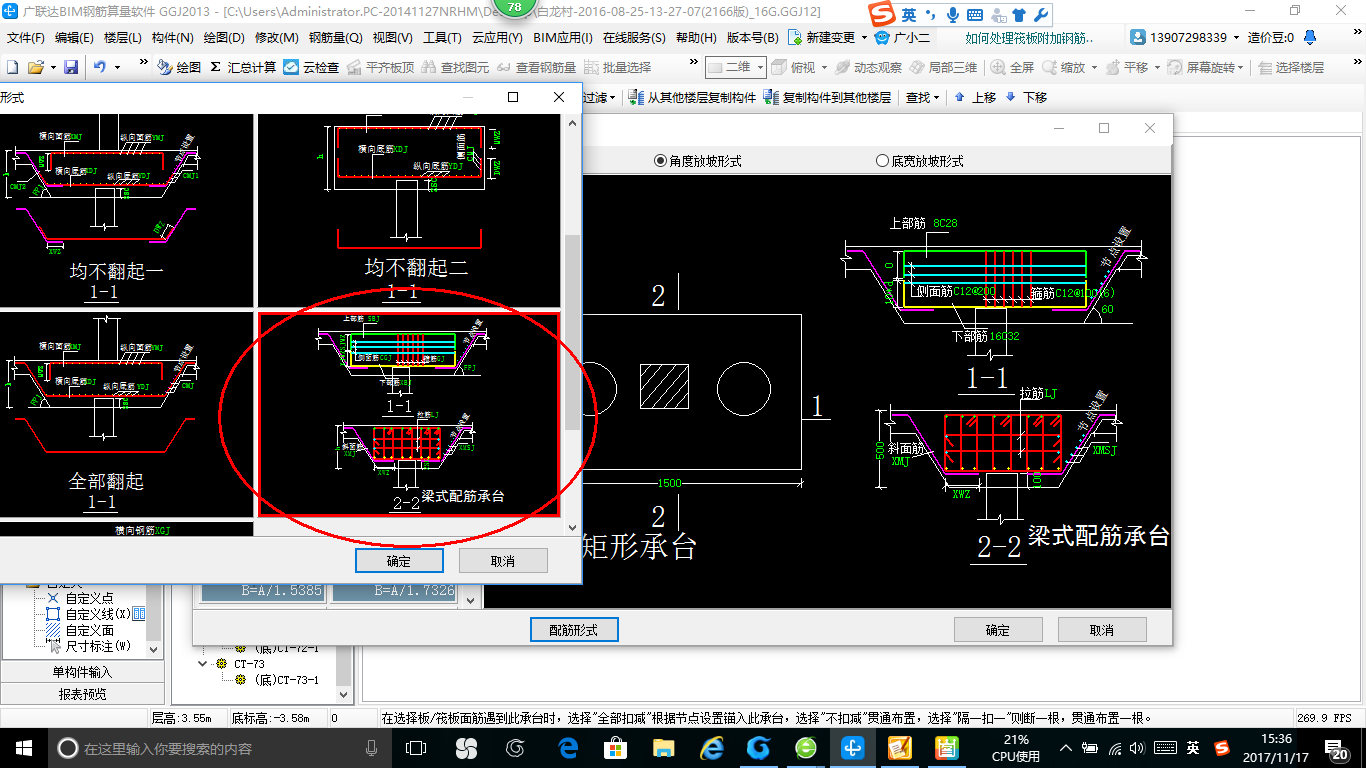Click 动态观察 dynamic observe tool
The height and width of the screenshot is (768, 1366).
[868, 67]
